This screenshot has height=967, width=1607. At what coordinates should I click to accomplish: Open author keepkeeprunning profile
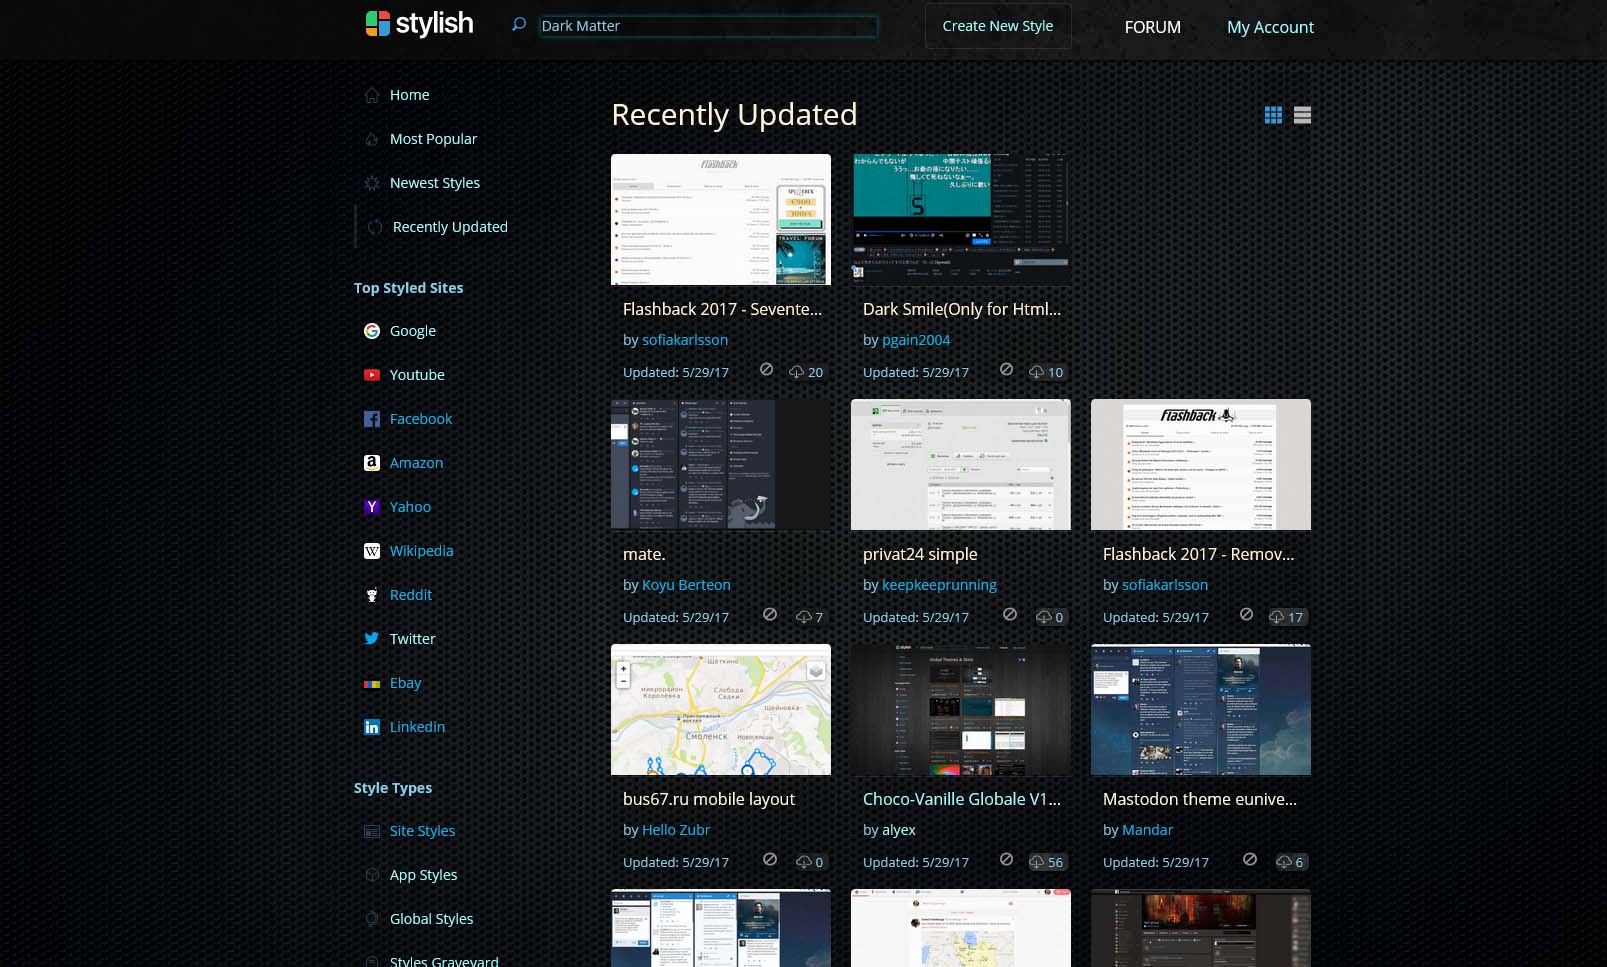939,585
